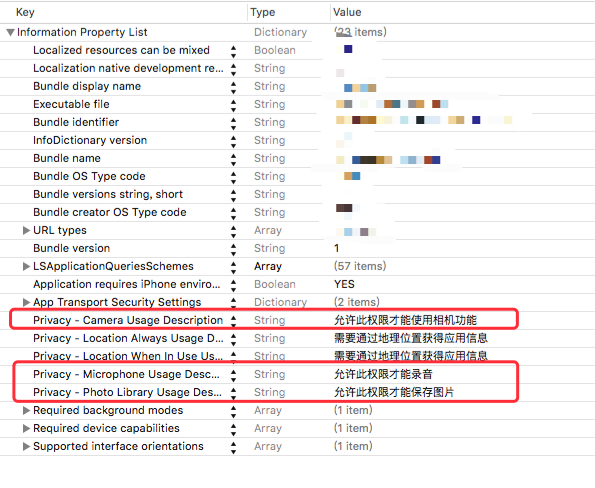Image resolution: width=595 pixels, height=488 pixels.
Task: Expand App Transport Security Settings dictionary
Action: click(26, 302)
